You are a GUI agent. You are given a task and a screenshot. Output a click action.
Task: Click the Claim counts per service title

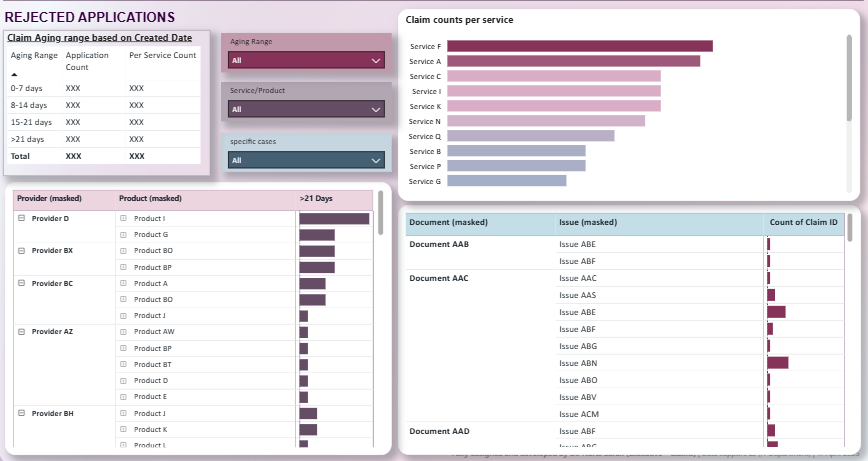(459, 20)
